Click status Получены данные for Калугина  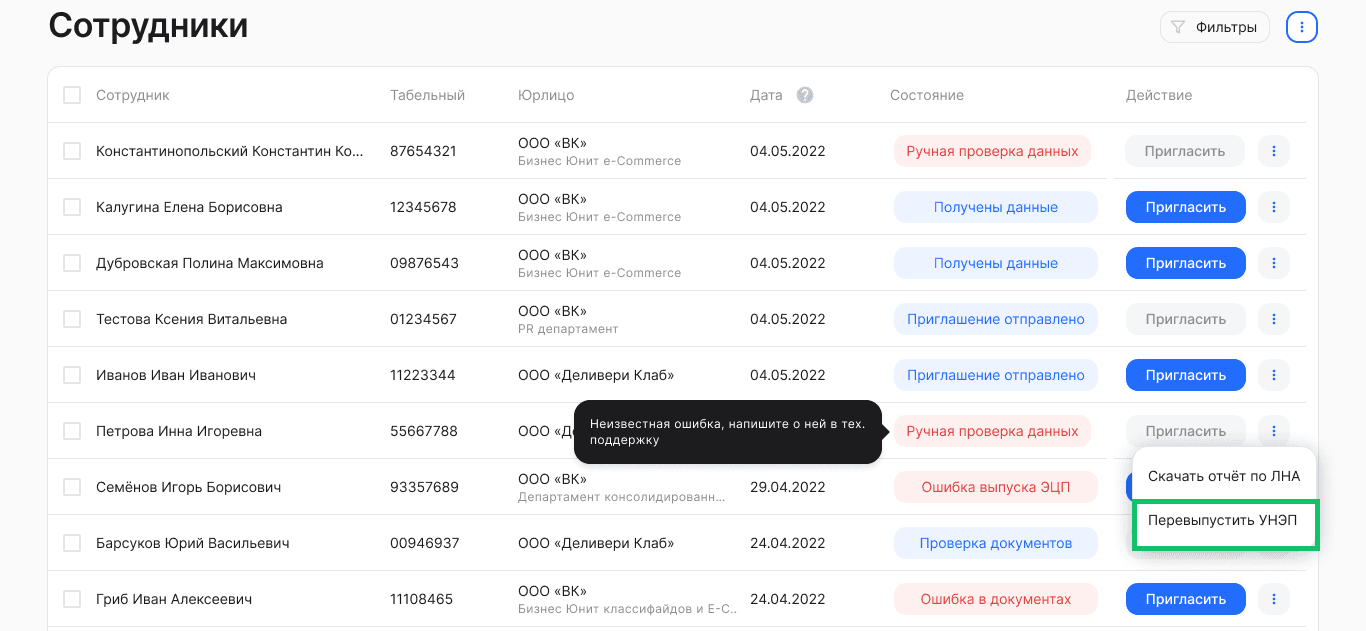click(996, 207)
